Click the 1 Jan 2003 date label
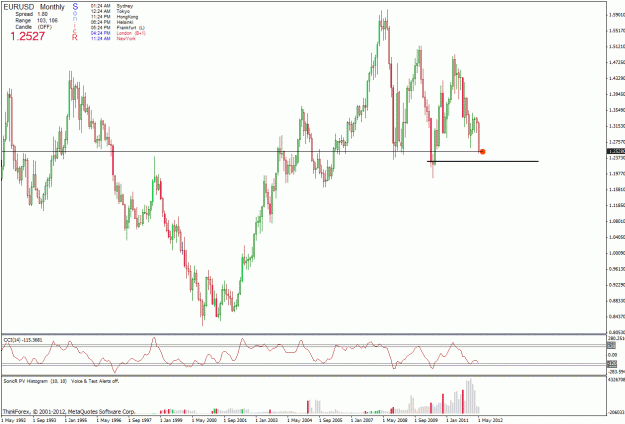Viewport: 625px width, 424px height. tap(266, 420)
